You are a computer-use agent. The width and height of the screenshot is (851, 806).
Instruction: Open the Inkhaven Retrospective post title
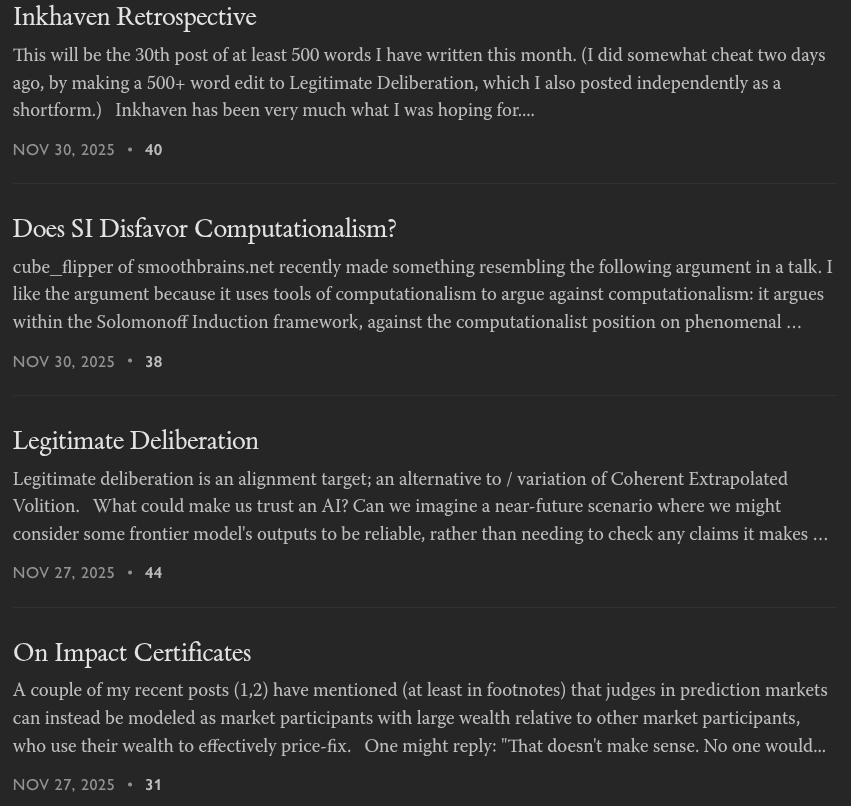coord(135,17)
